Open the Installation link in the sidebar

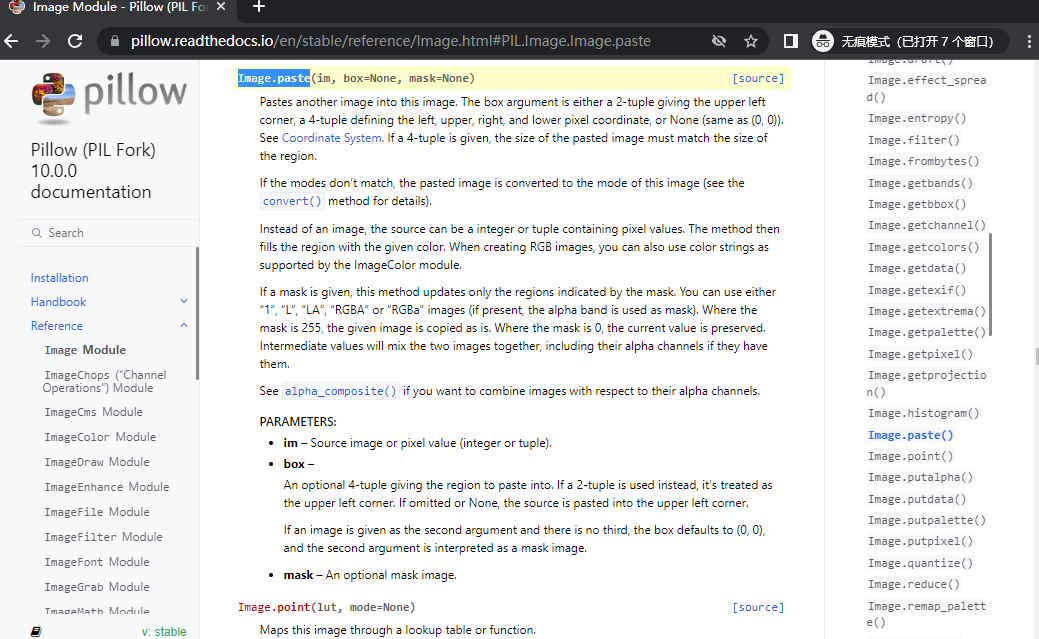pyautogui.click(x=60, y=278)
